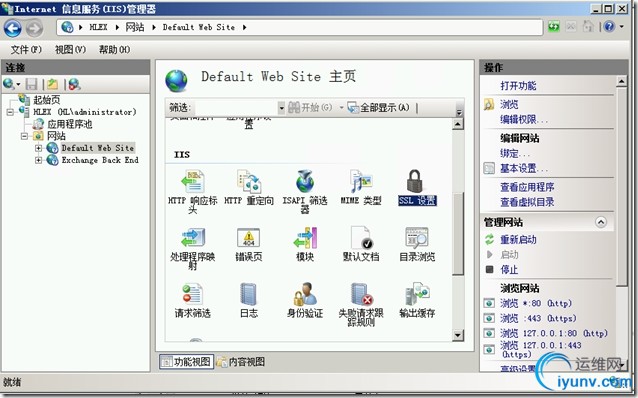Collapse the HLEX server tree node
Viewport: 638px width, 398px height.
pos(10,112)
